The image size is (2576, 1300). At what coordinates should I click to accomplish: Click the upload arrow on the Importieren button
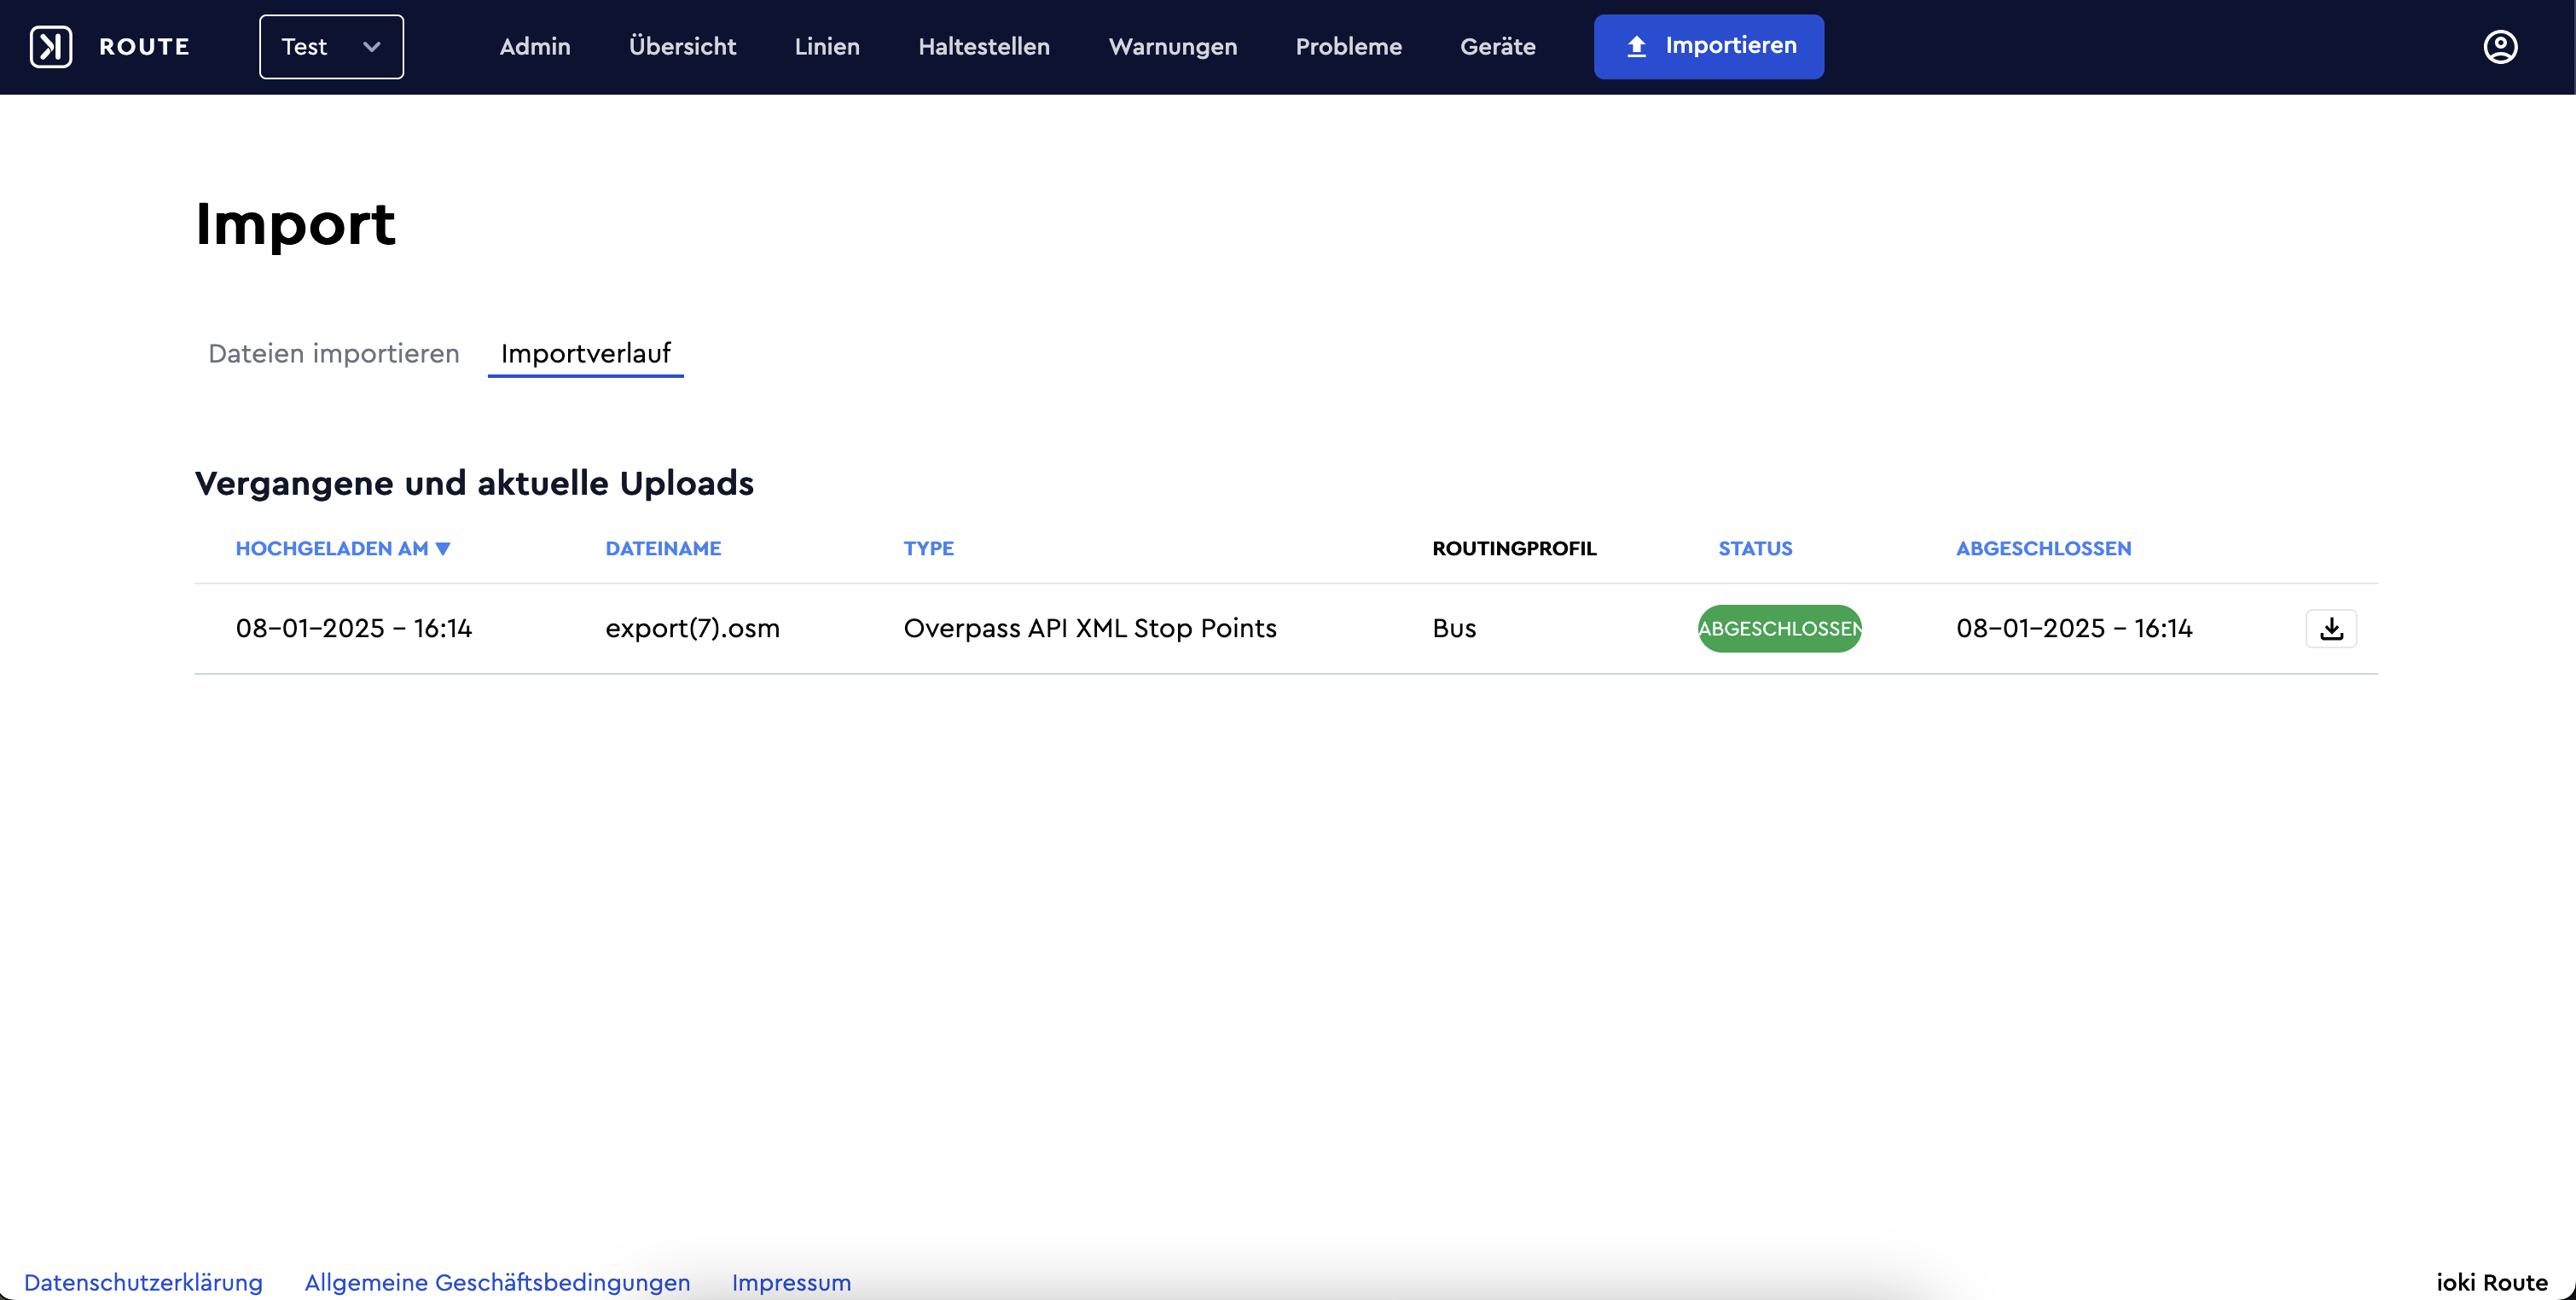[1636, 47]
